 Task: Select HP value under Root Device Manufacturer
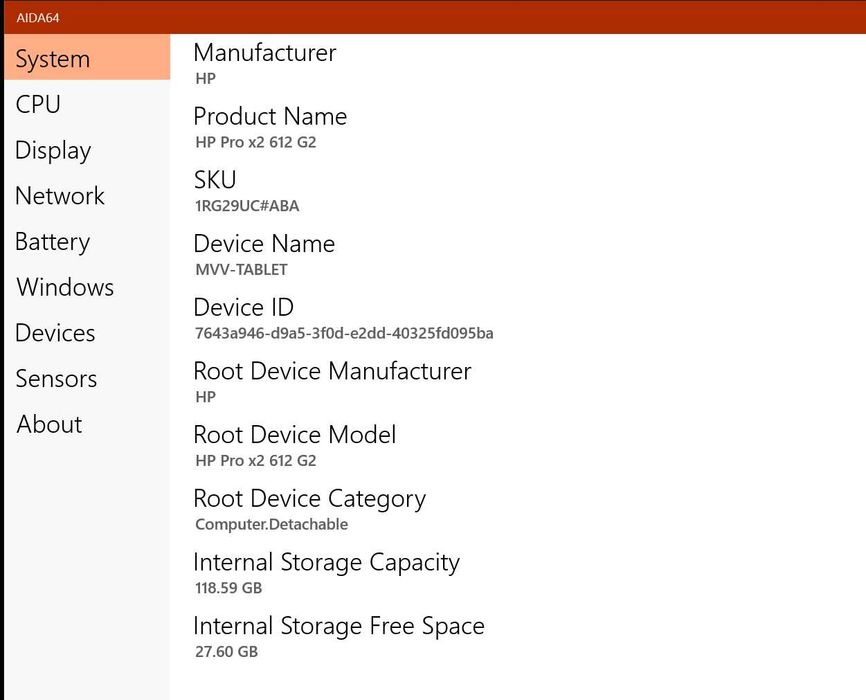point(205,397)
